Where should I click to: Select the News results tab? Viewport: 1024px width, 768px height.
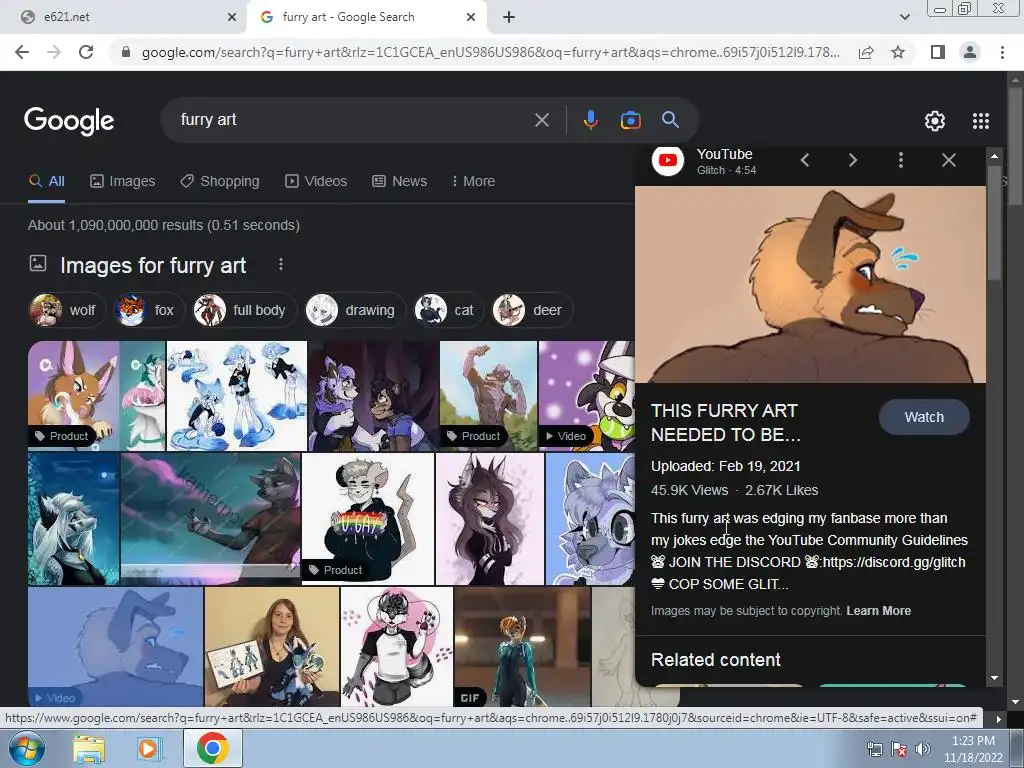click(400, 182)
